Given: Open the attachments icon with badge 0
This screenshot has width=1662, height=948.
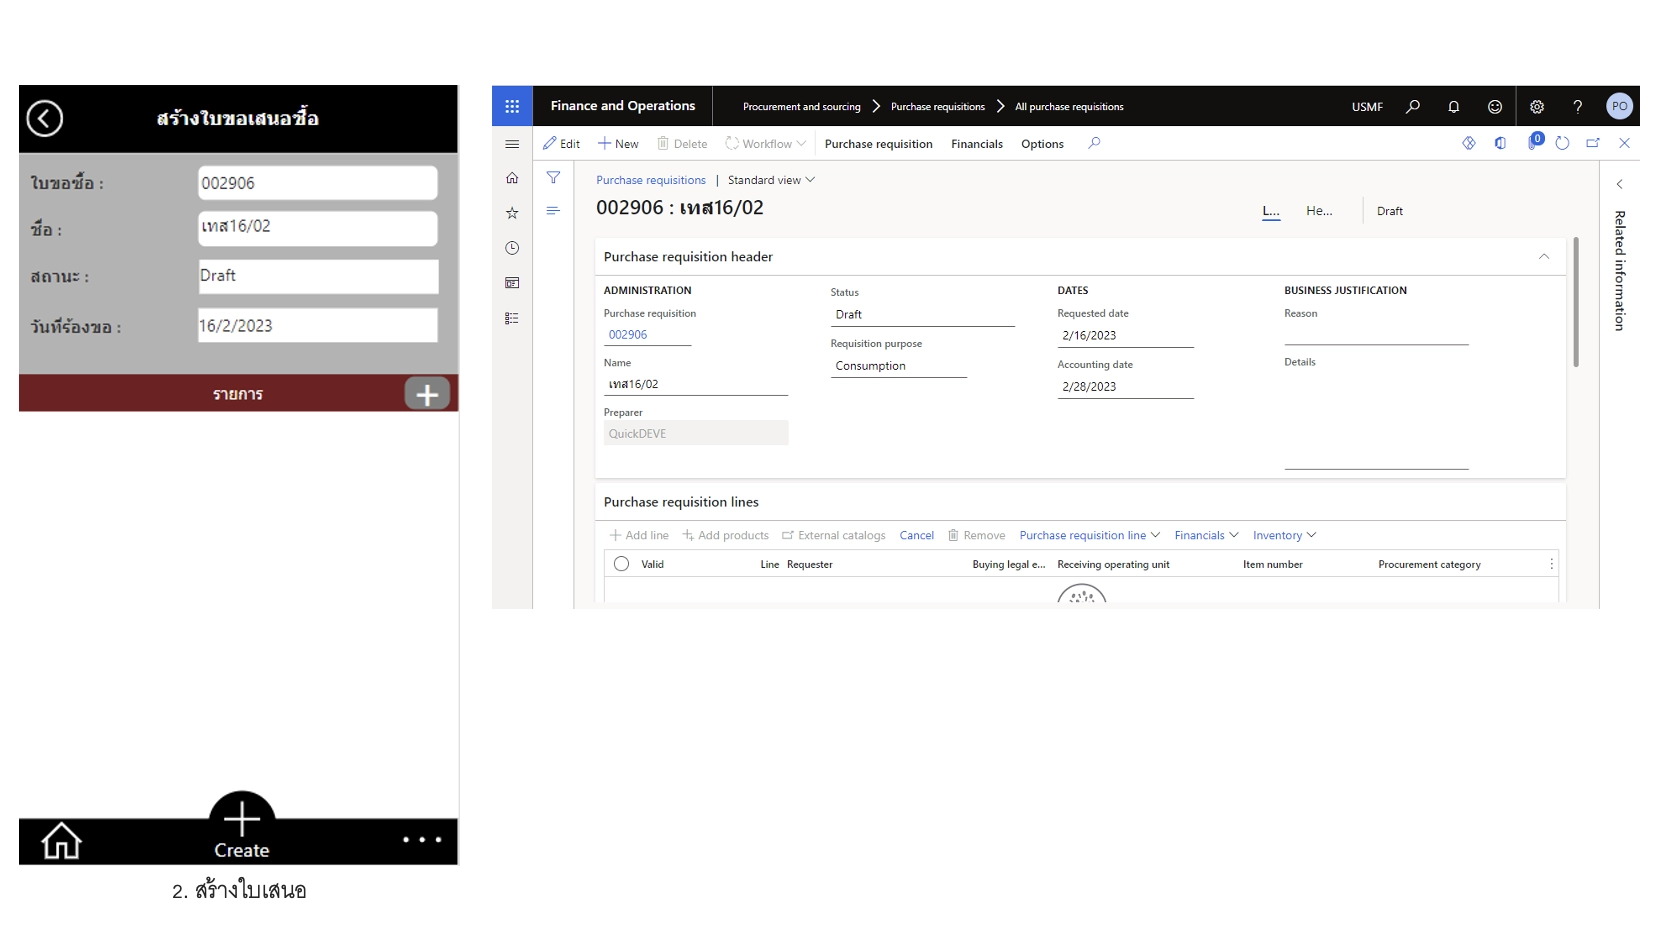Looking at the screenshot, I should tap(1535, 142).
